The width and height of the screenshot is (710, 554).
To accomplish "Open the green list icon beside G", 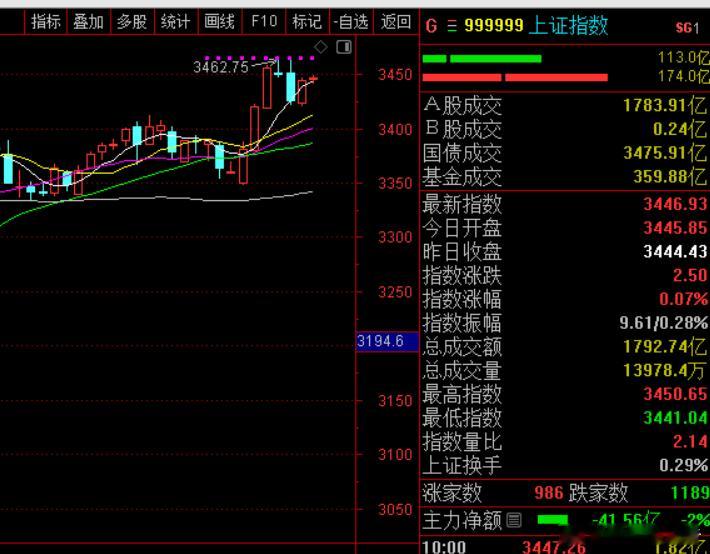I will click(x=451, y=26).
